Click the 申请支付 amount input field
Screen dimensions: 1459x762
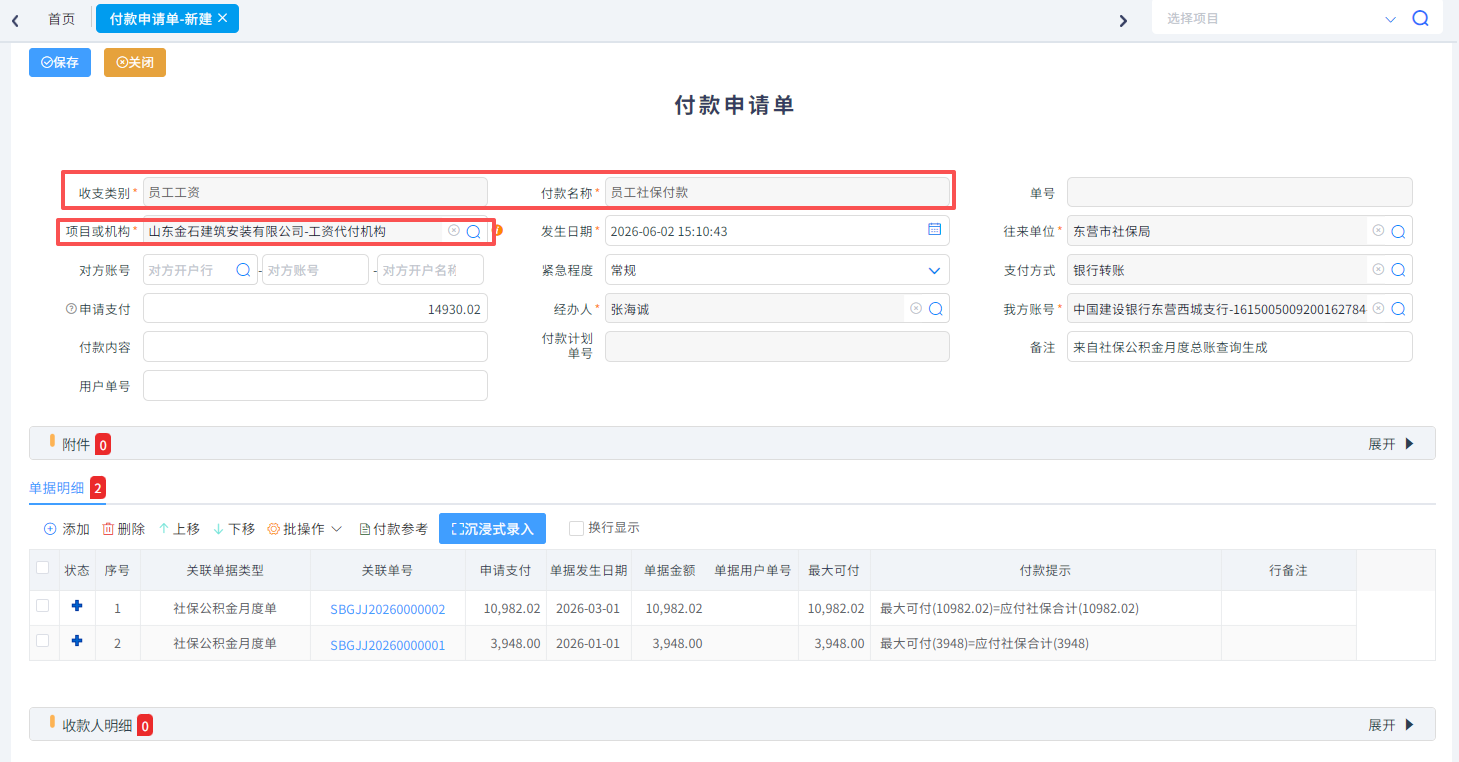[x=315, y=309]
